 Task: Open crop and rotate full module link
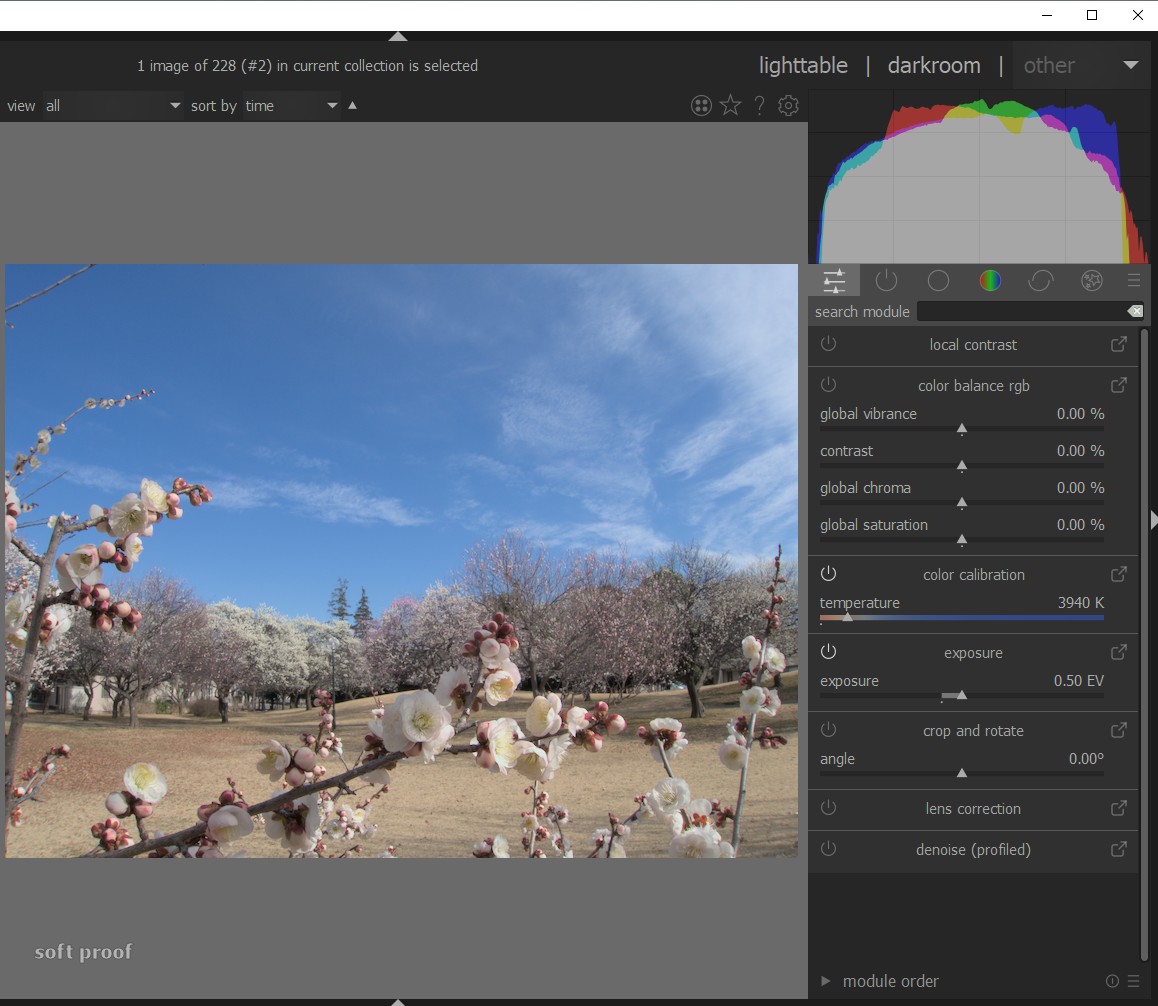[1119, 730]
